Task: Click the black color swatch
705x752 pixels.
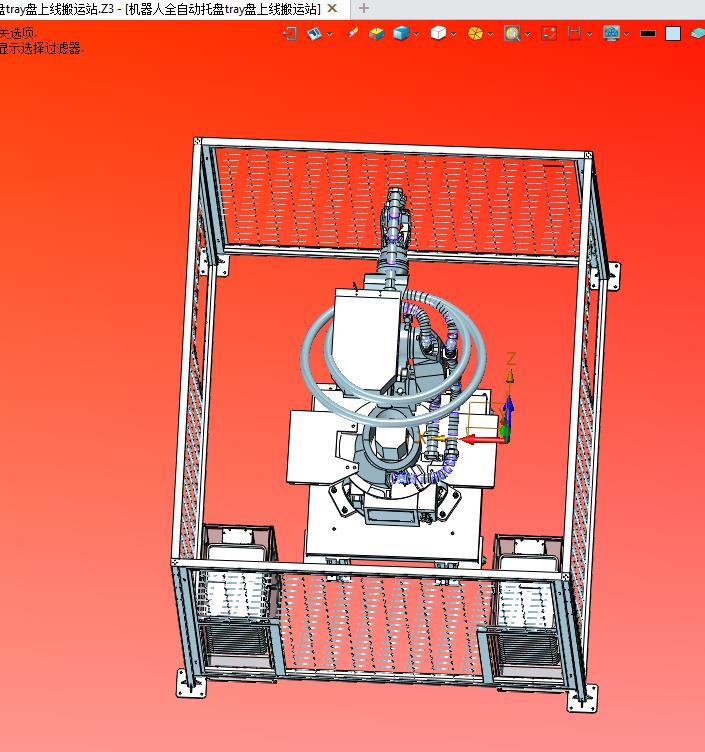Action: pos(648,34)
